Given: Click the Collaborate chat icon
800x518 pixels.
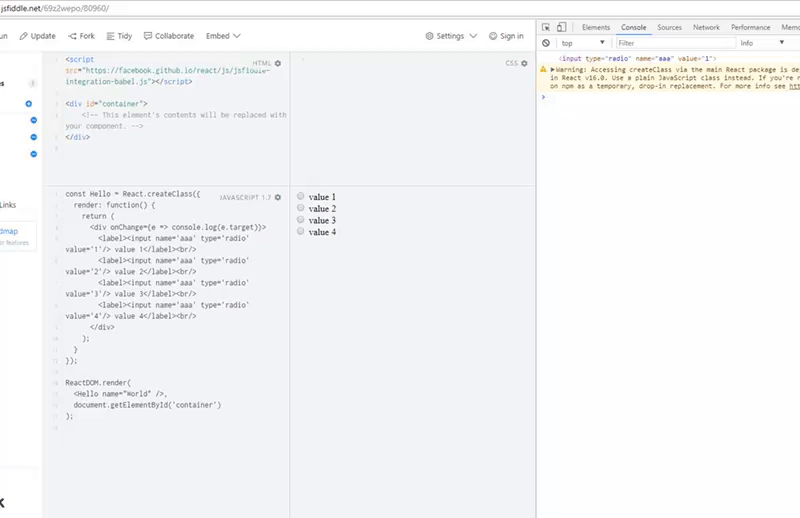Looking at the screenshot, I should click(x=148, y=36).
